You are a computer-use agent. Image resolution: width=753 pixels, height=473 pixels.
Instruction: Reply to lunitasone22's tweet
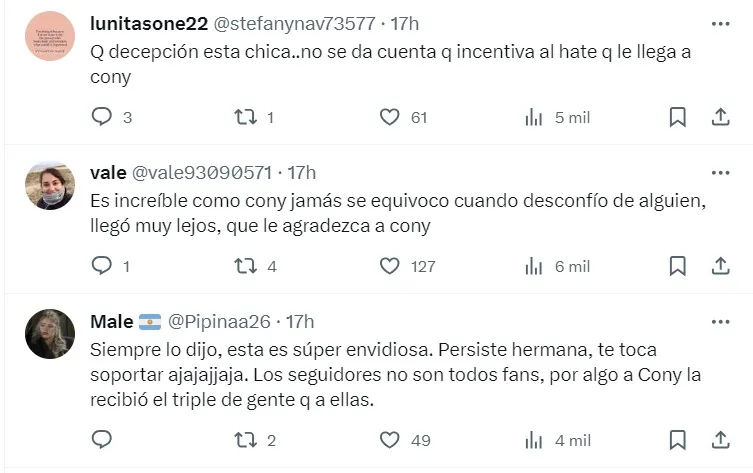tap(102, 117)
